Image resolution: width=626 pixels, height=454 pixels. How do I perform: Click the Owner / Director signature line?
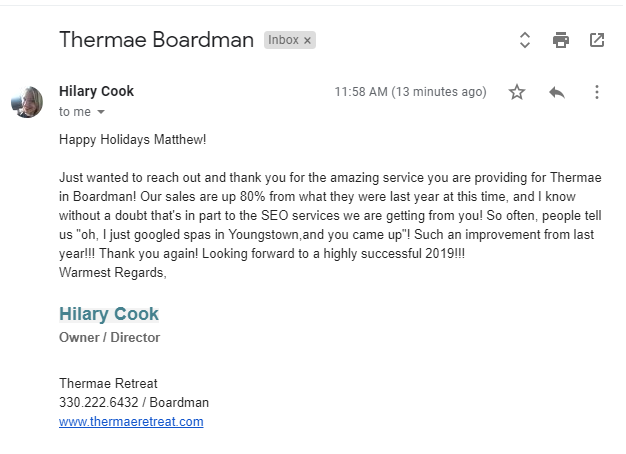coord(109,337)
